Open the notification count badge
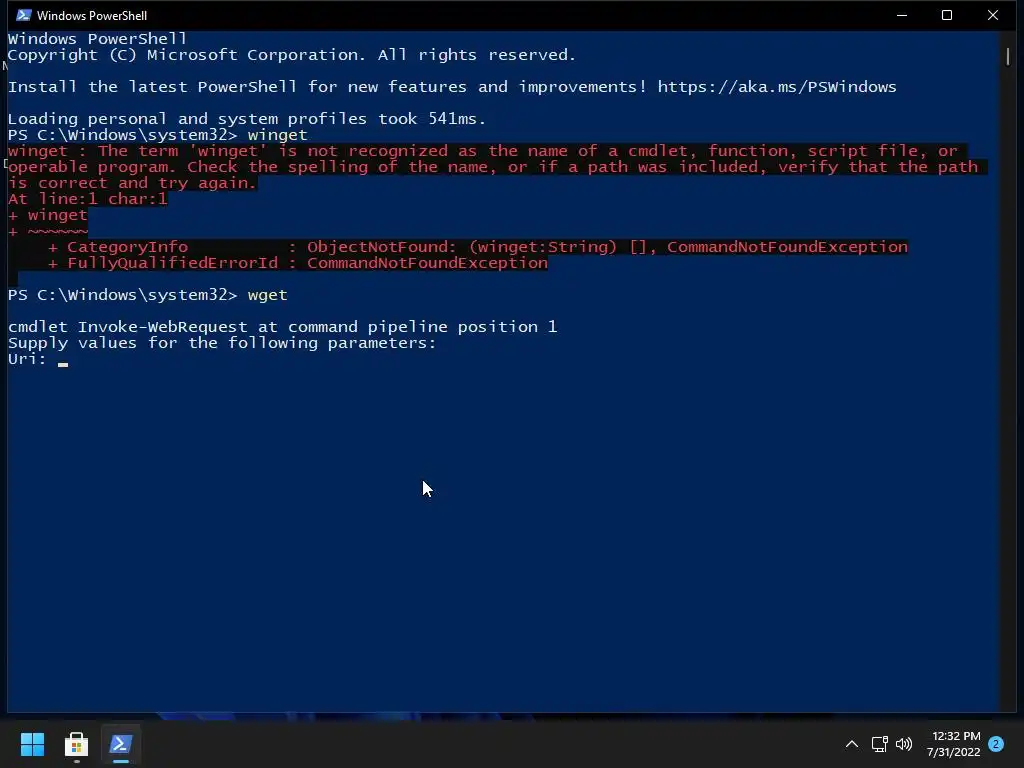 pos(996,744)
